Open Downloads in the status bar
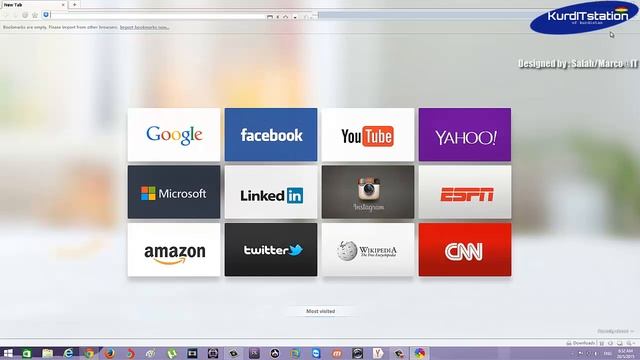This screenshot has width=640, height=360. 581,343
